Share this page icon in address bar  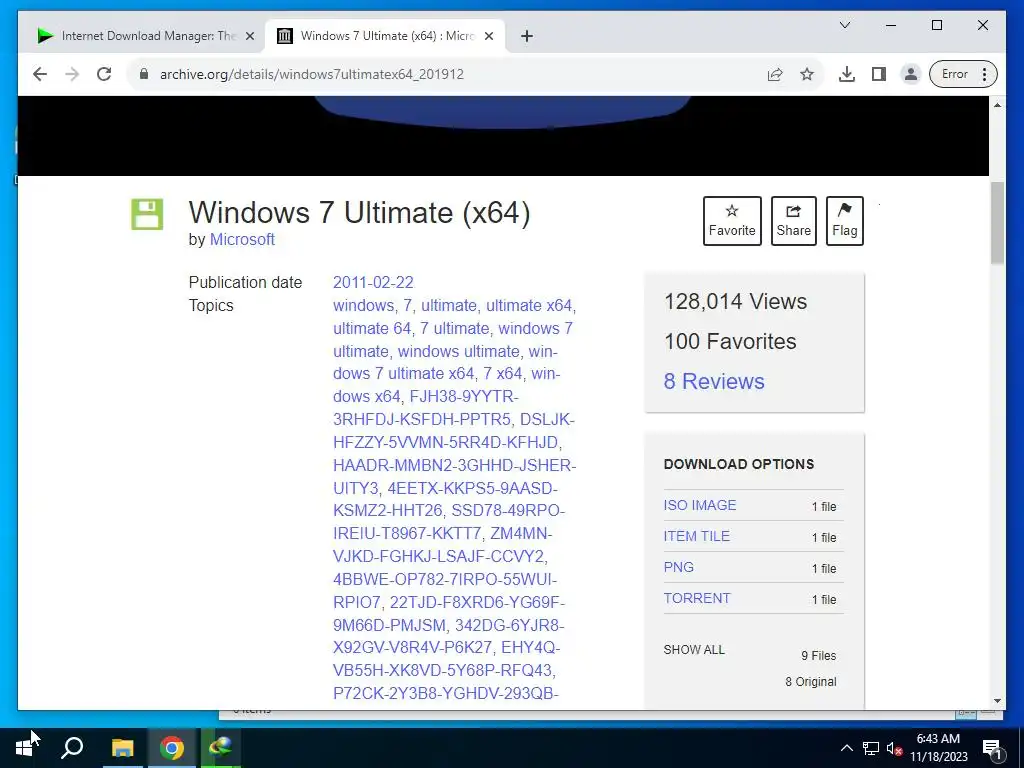775,74
